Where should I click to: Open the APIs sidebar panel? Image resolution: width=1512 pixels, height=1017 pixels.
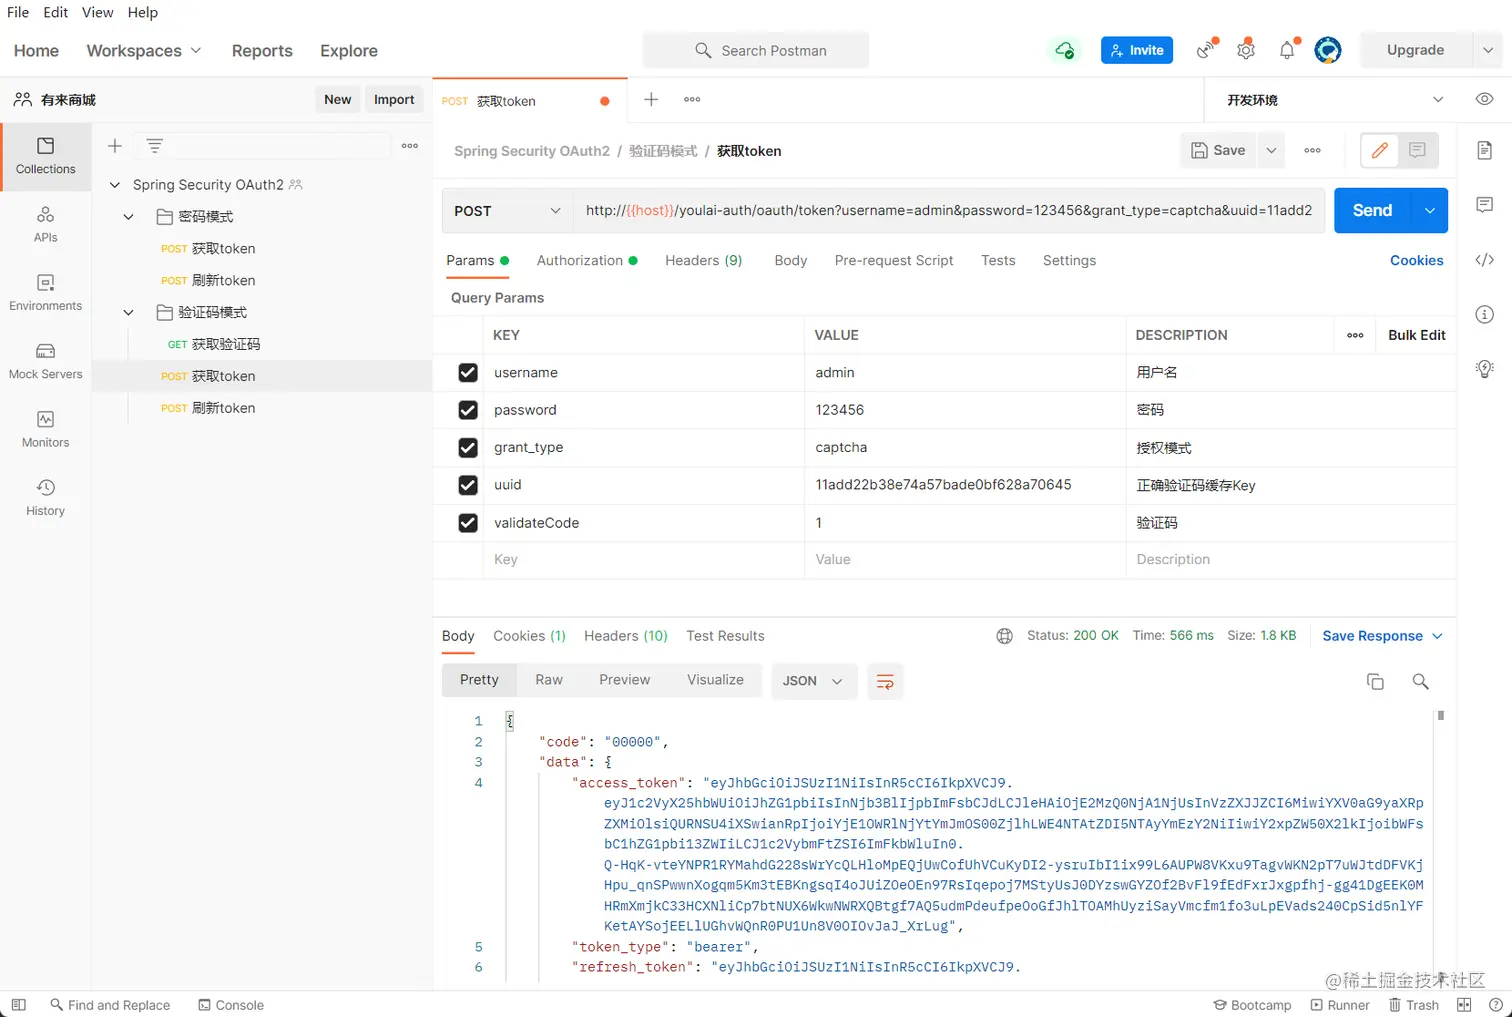click(45, 224)
